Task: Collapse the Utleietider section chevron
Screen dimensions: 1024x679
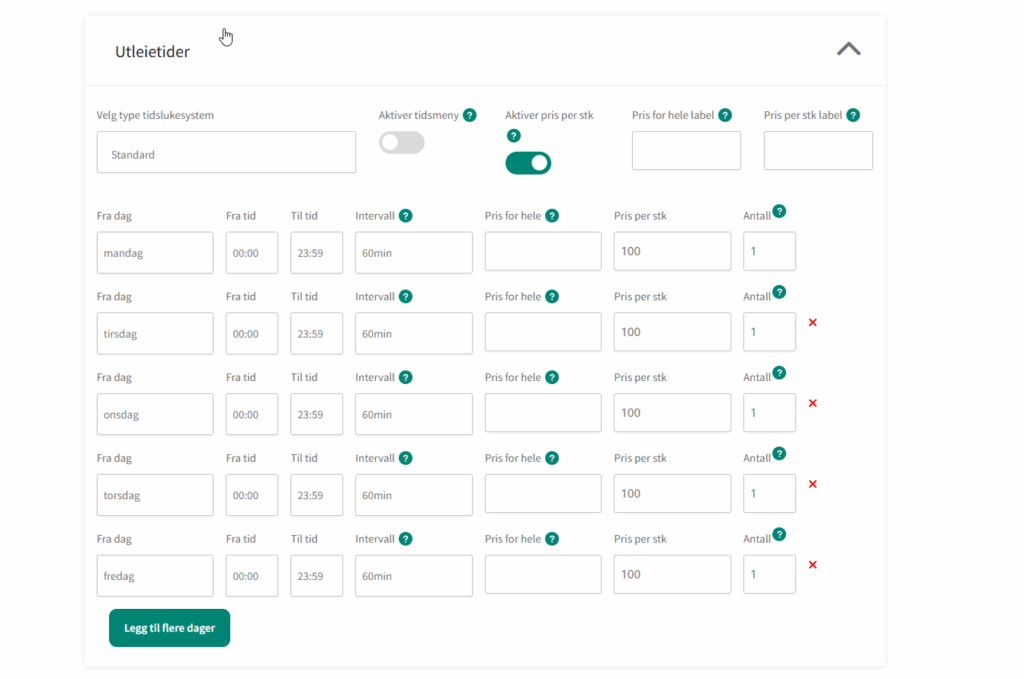Action: (x=848, y=49)
